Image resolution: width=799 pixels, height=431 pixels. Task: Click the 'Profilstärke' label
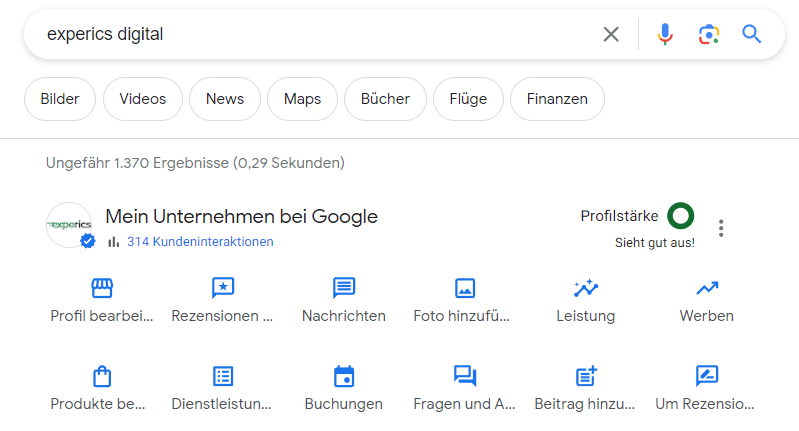tap(620, 216)
